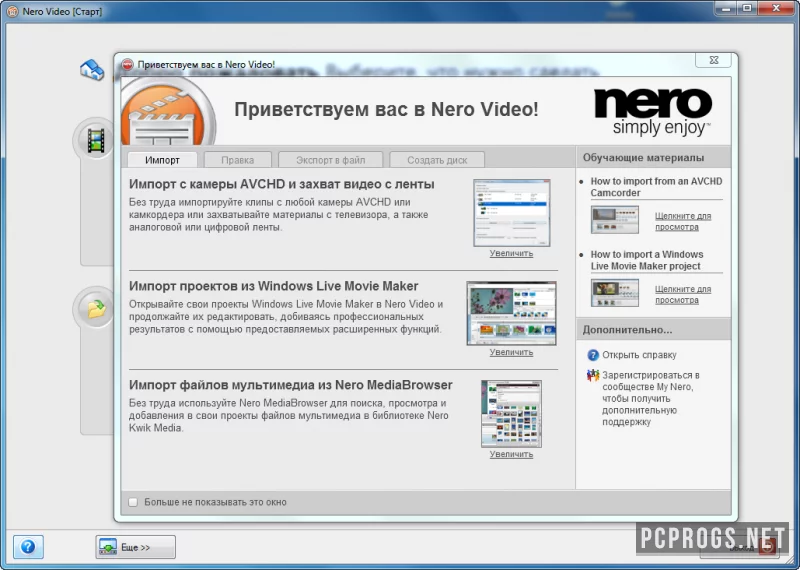Click heading 'Импорт с камеры AVCHD и захват видео с ленты'
The height and width of the screenshot is (570, 800).
coord(282,184)
